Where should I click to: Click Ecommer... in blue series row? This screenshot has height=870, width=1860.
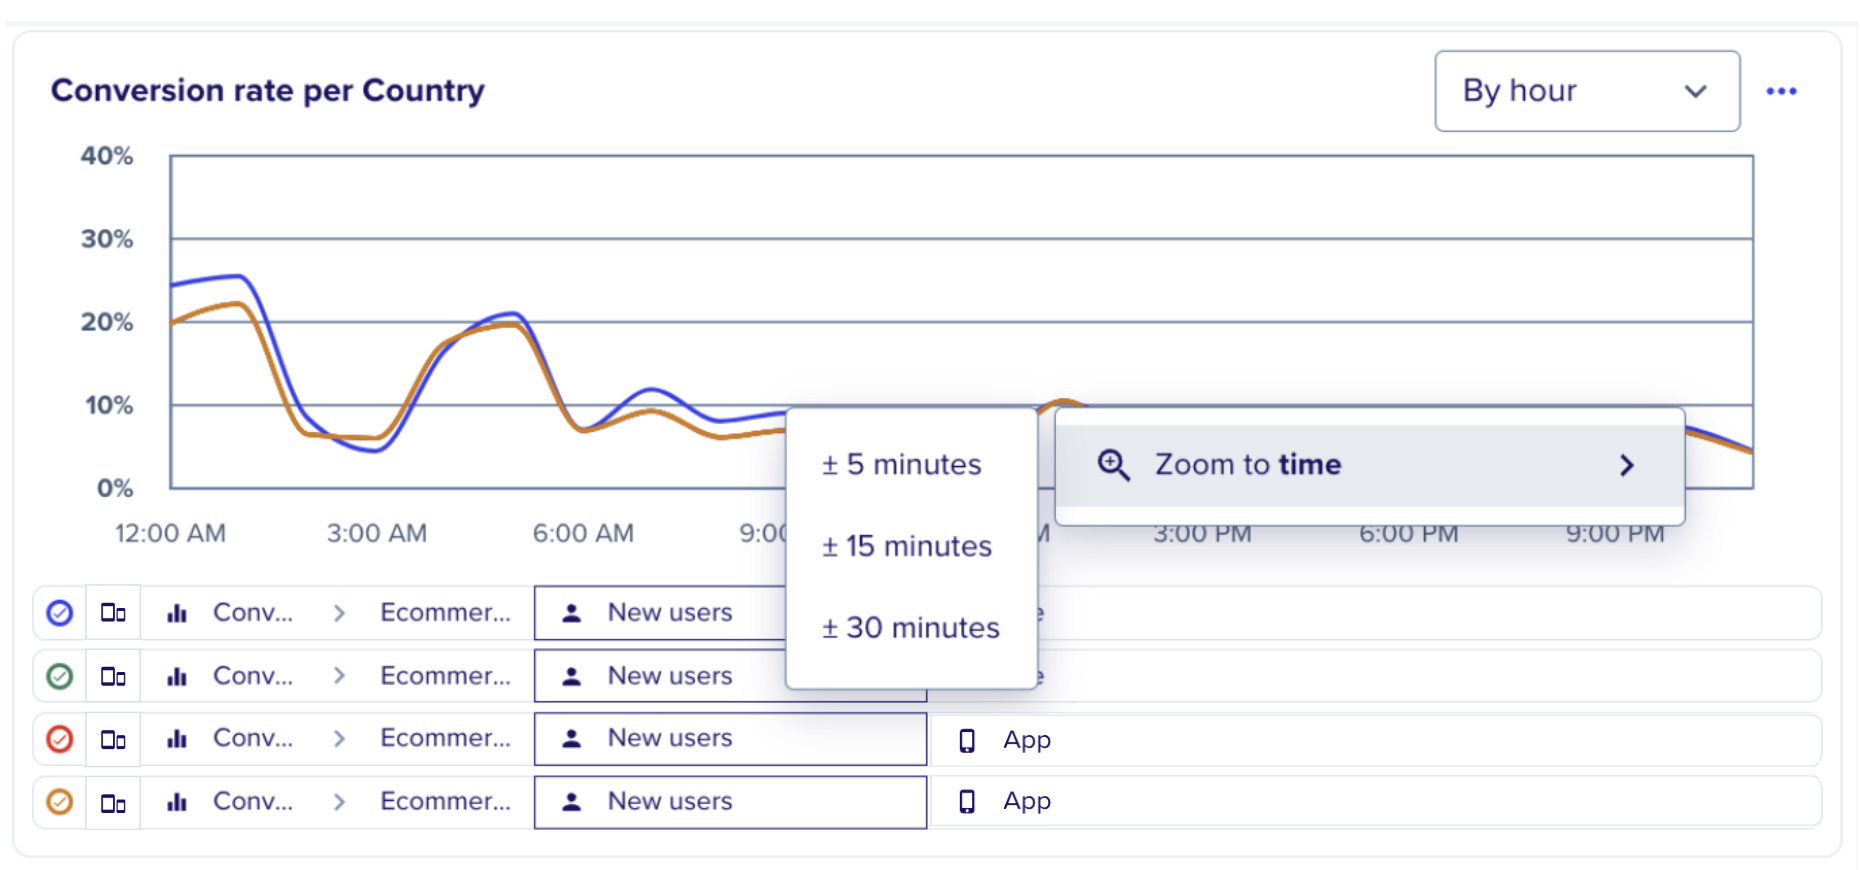445,612
